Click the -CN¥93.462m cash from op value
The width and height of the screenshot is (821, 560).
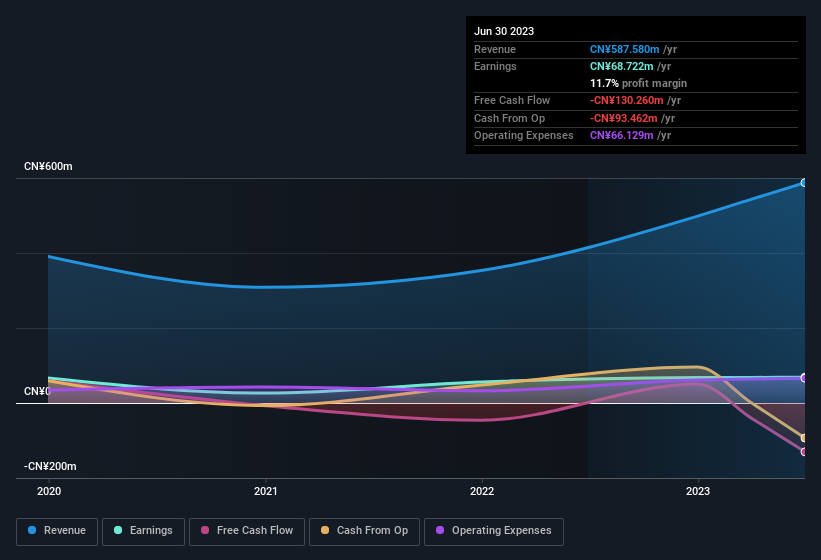pos(624,118)
